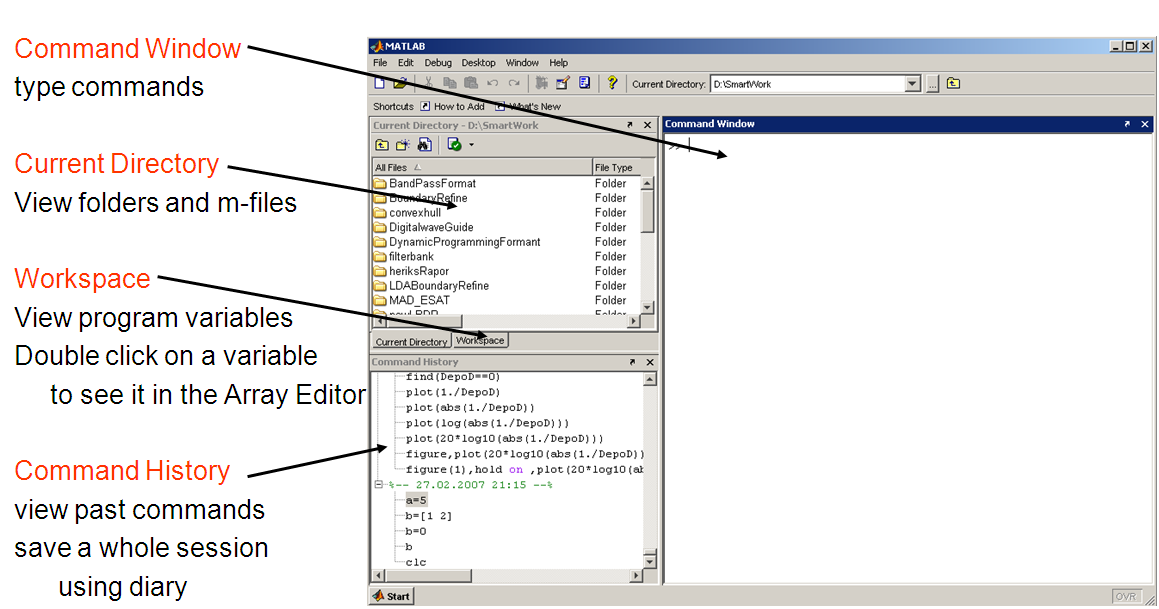Sort by the All Files column header

[x=482, y=168]
